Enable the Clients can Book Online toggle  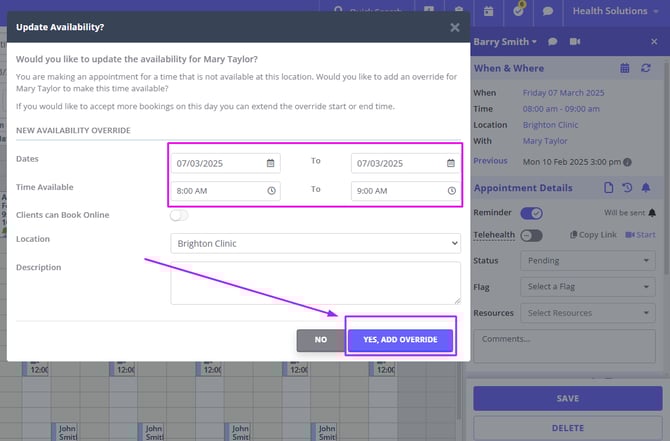click(179, 215)
